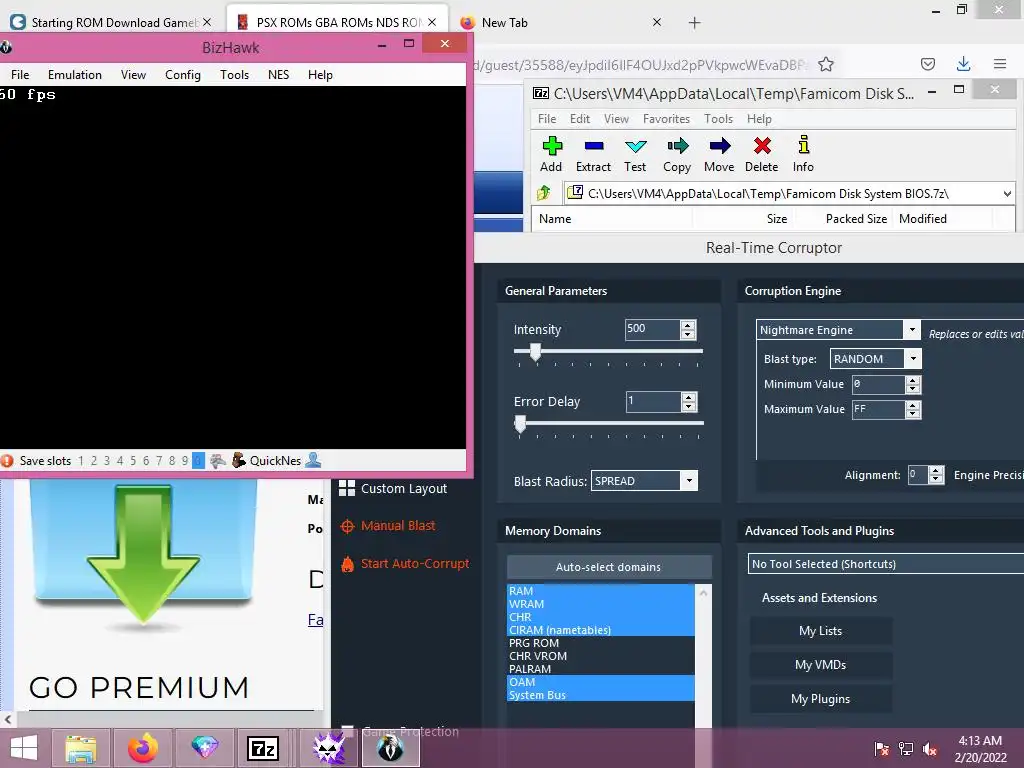Select save slot 7 in BizHawk

coord(159,461)
